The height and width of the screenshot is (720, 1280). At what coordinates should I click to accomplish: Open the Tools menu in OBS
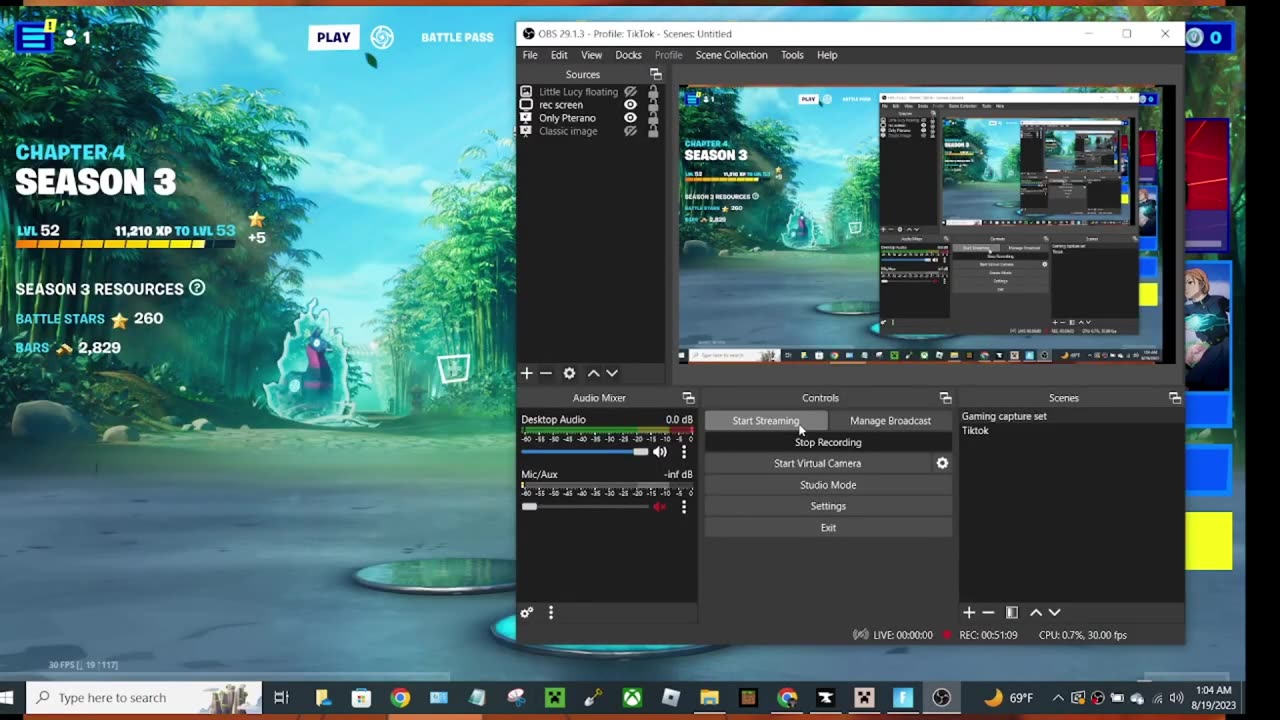(x=792, y=55)
